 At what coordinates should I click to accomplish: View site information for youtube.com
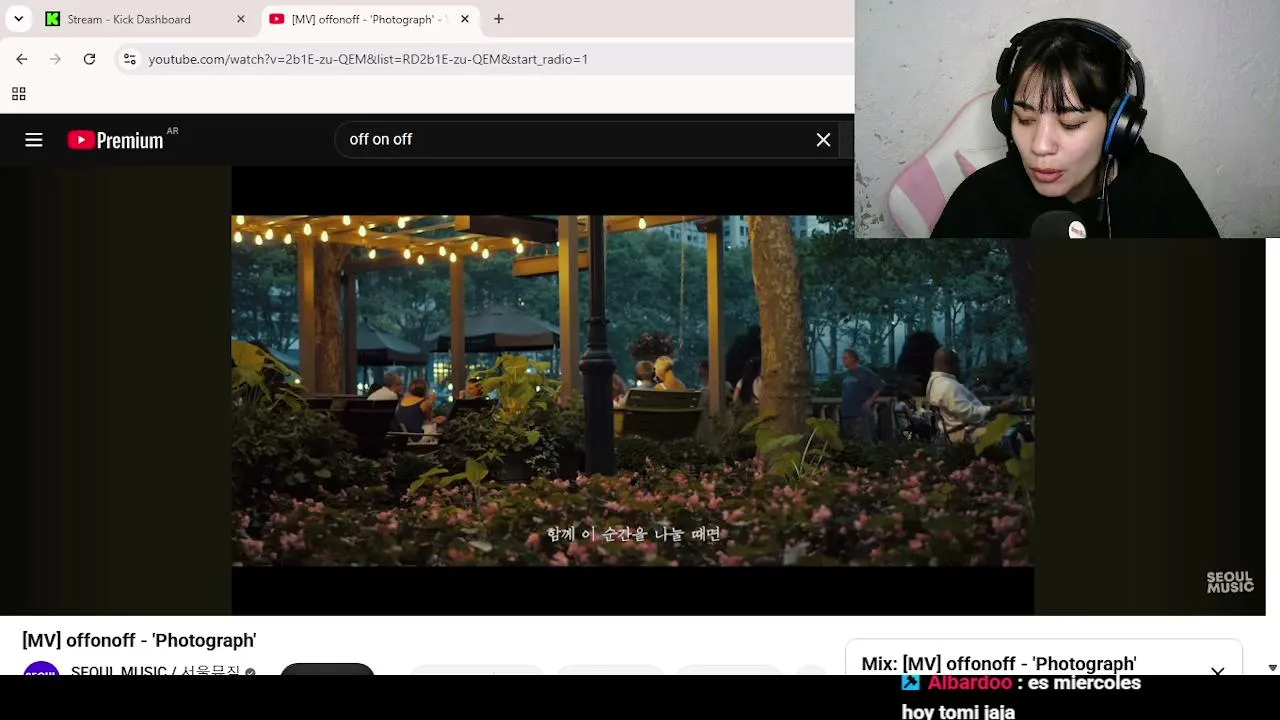click(130, 59)
